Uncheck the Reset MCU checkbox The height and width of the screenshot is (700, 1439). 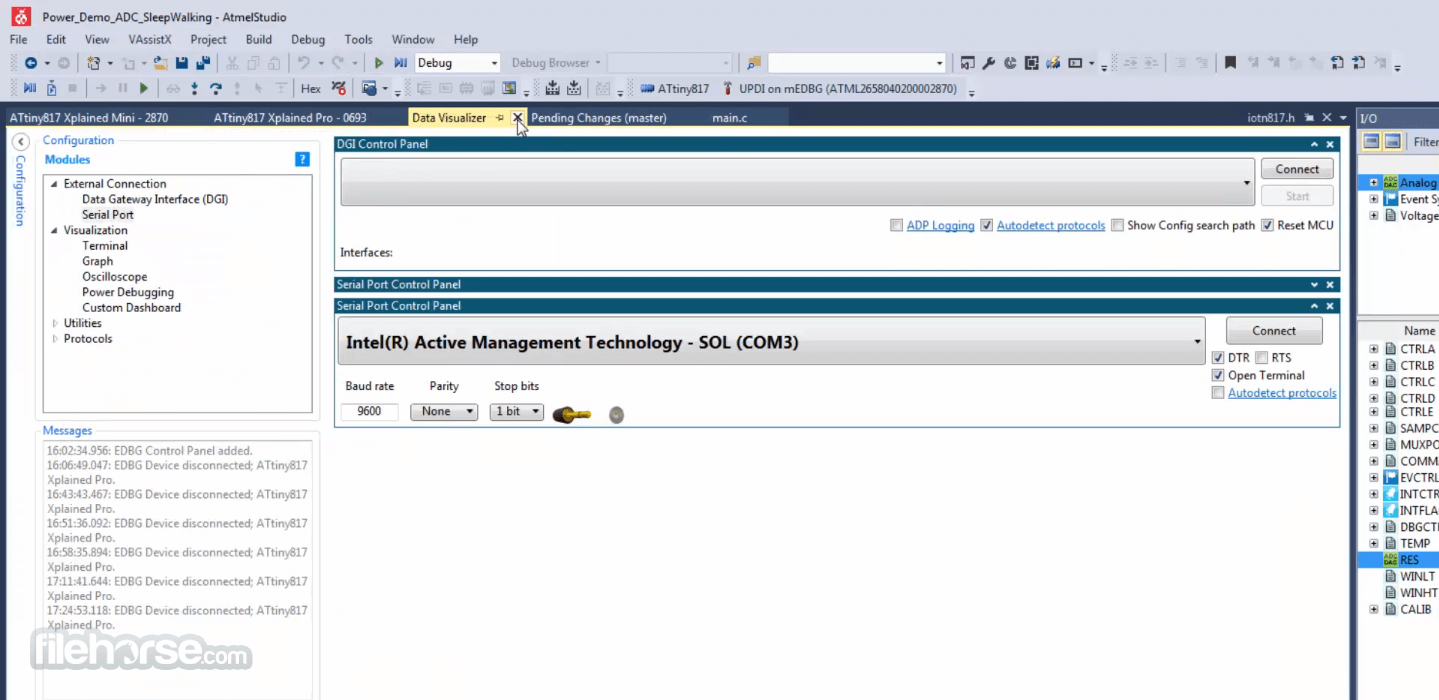point(1267,225)
